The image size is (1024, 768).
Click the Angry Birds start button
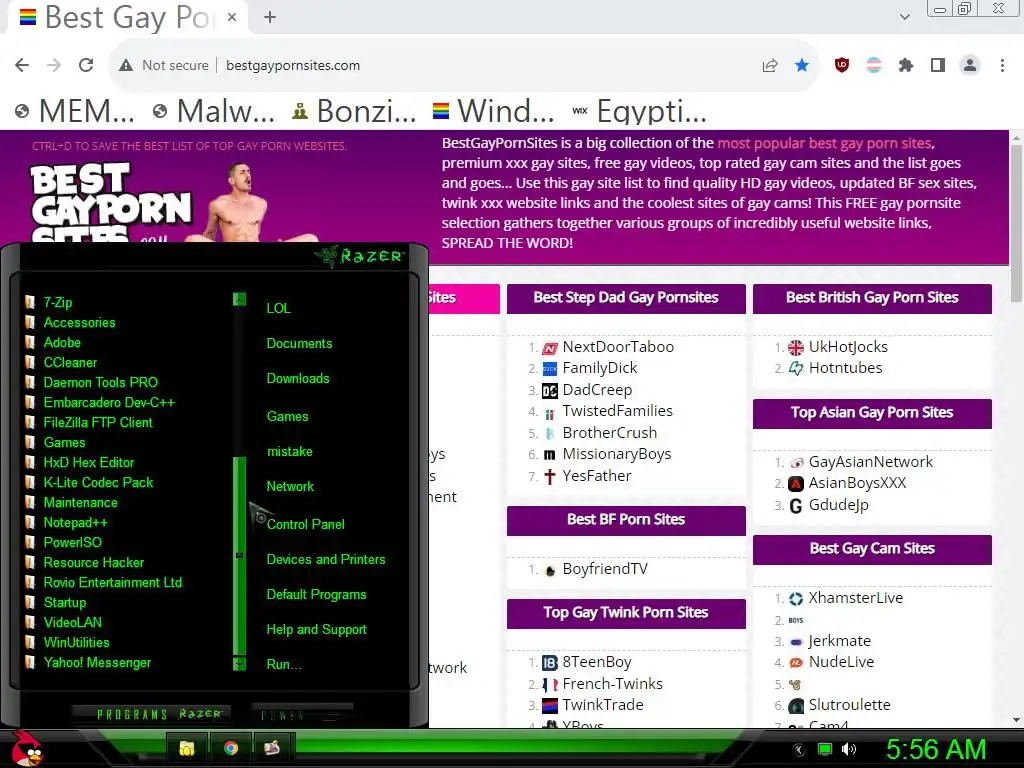(x=27, y=748)
